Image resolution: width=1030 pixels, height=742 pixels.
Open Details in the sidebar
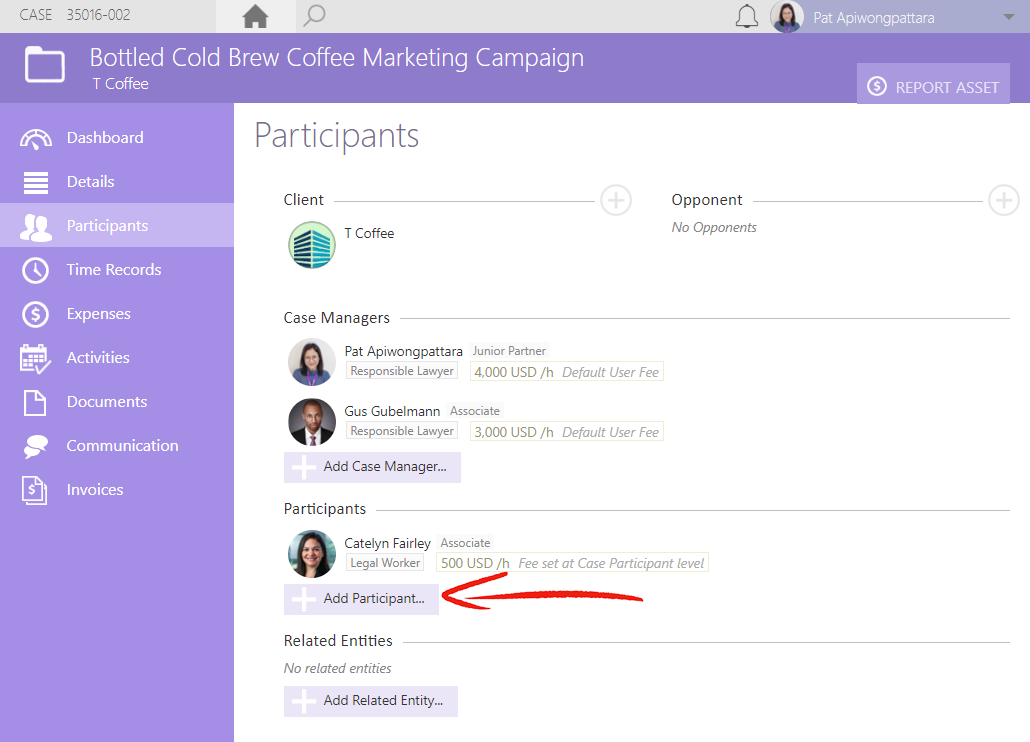117,181
